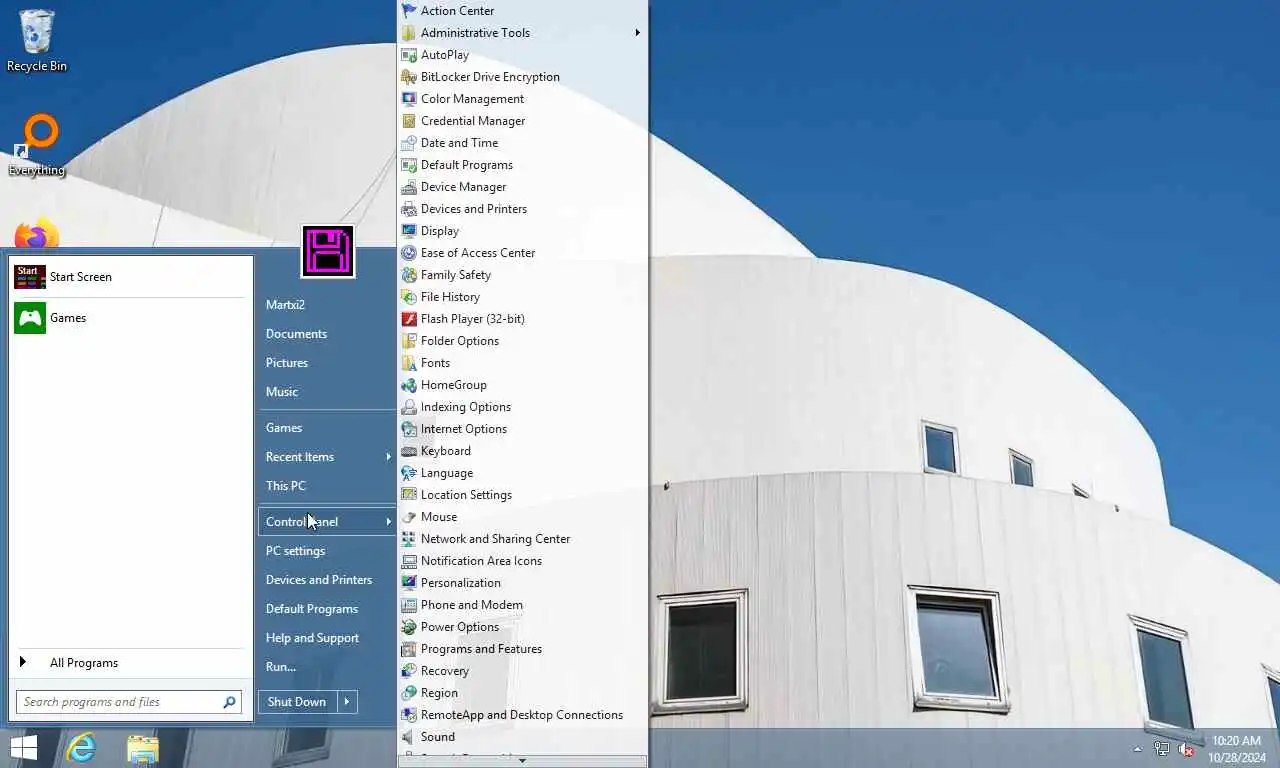Open Indexing Options entry
The height and width of the screenshot is (768, 1280).
pyautogui.click(x=466, y=407)
